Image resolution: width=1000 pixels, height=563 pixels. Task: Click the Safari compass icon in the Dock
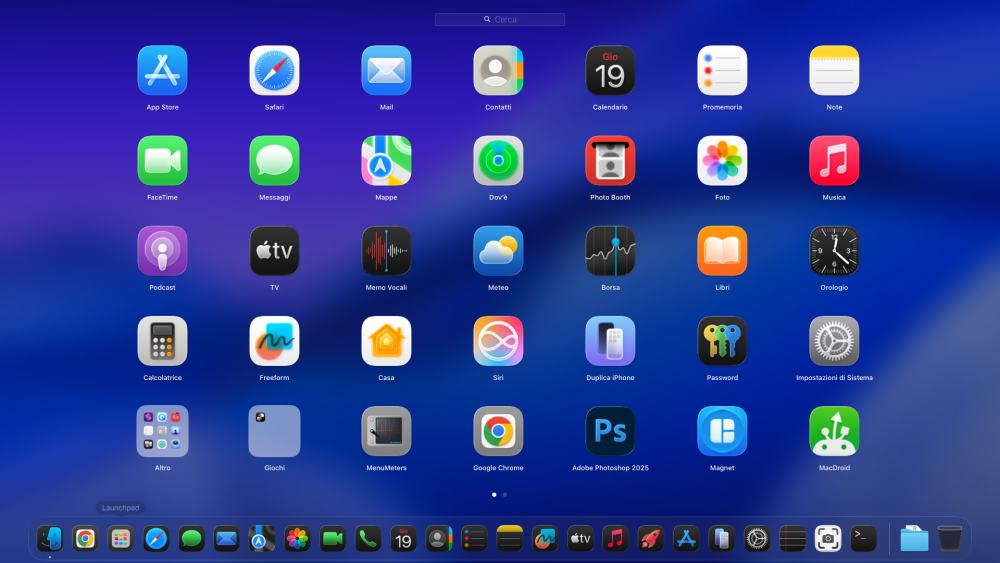(x=156, y=539)
